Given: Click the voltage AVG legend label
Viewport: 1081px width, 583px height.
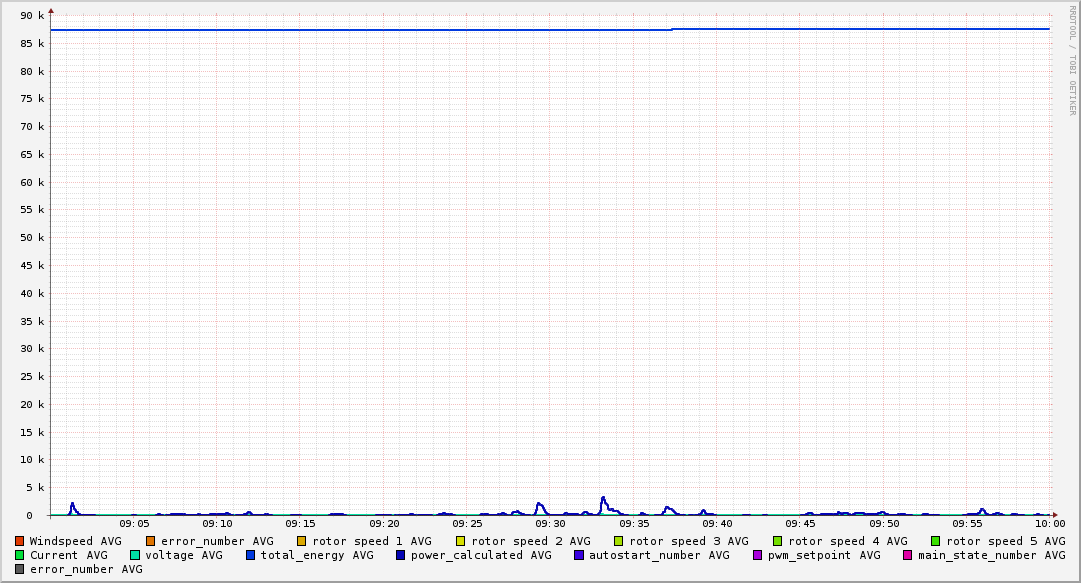Looking at the screenshot, I should tap(184, 555).
